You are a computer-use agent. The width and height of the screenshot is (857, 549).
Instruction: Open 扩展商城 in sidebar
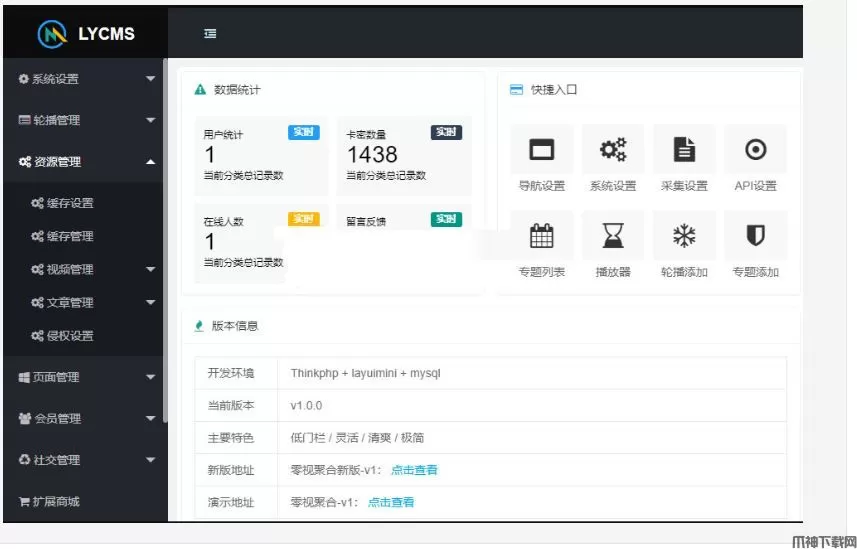click(56, 501)
